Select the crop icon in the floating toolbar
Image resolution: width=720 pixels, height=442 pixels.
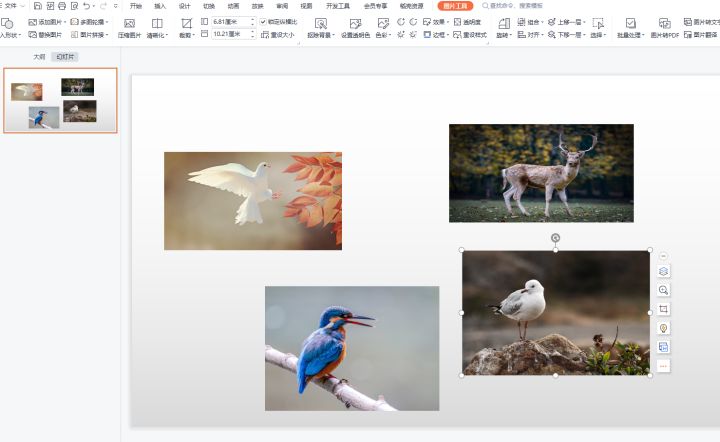pos(663,309)
